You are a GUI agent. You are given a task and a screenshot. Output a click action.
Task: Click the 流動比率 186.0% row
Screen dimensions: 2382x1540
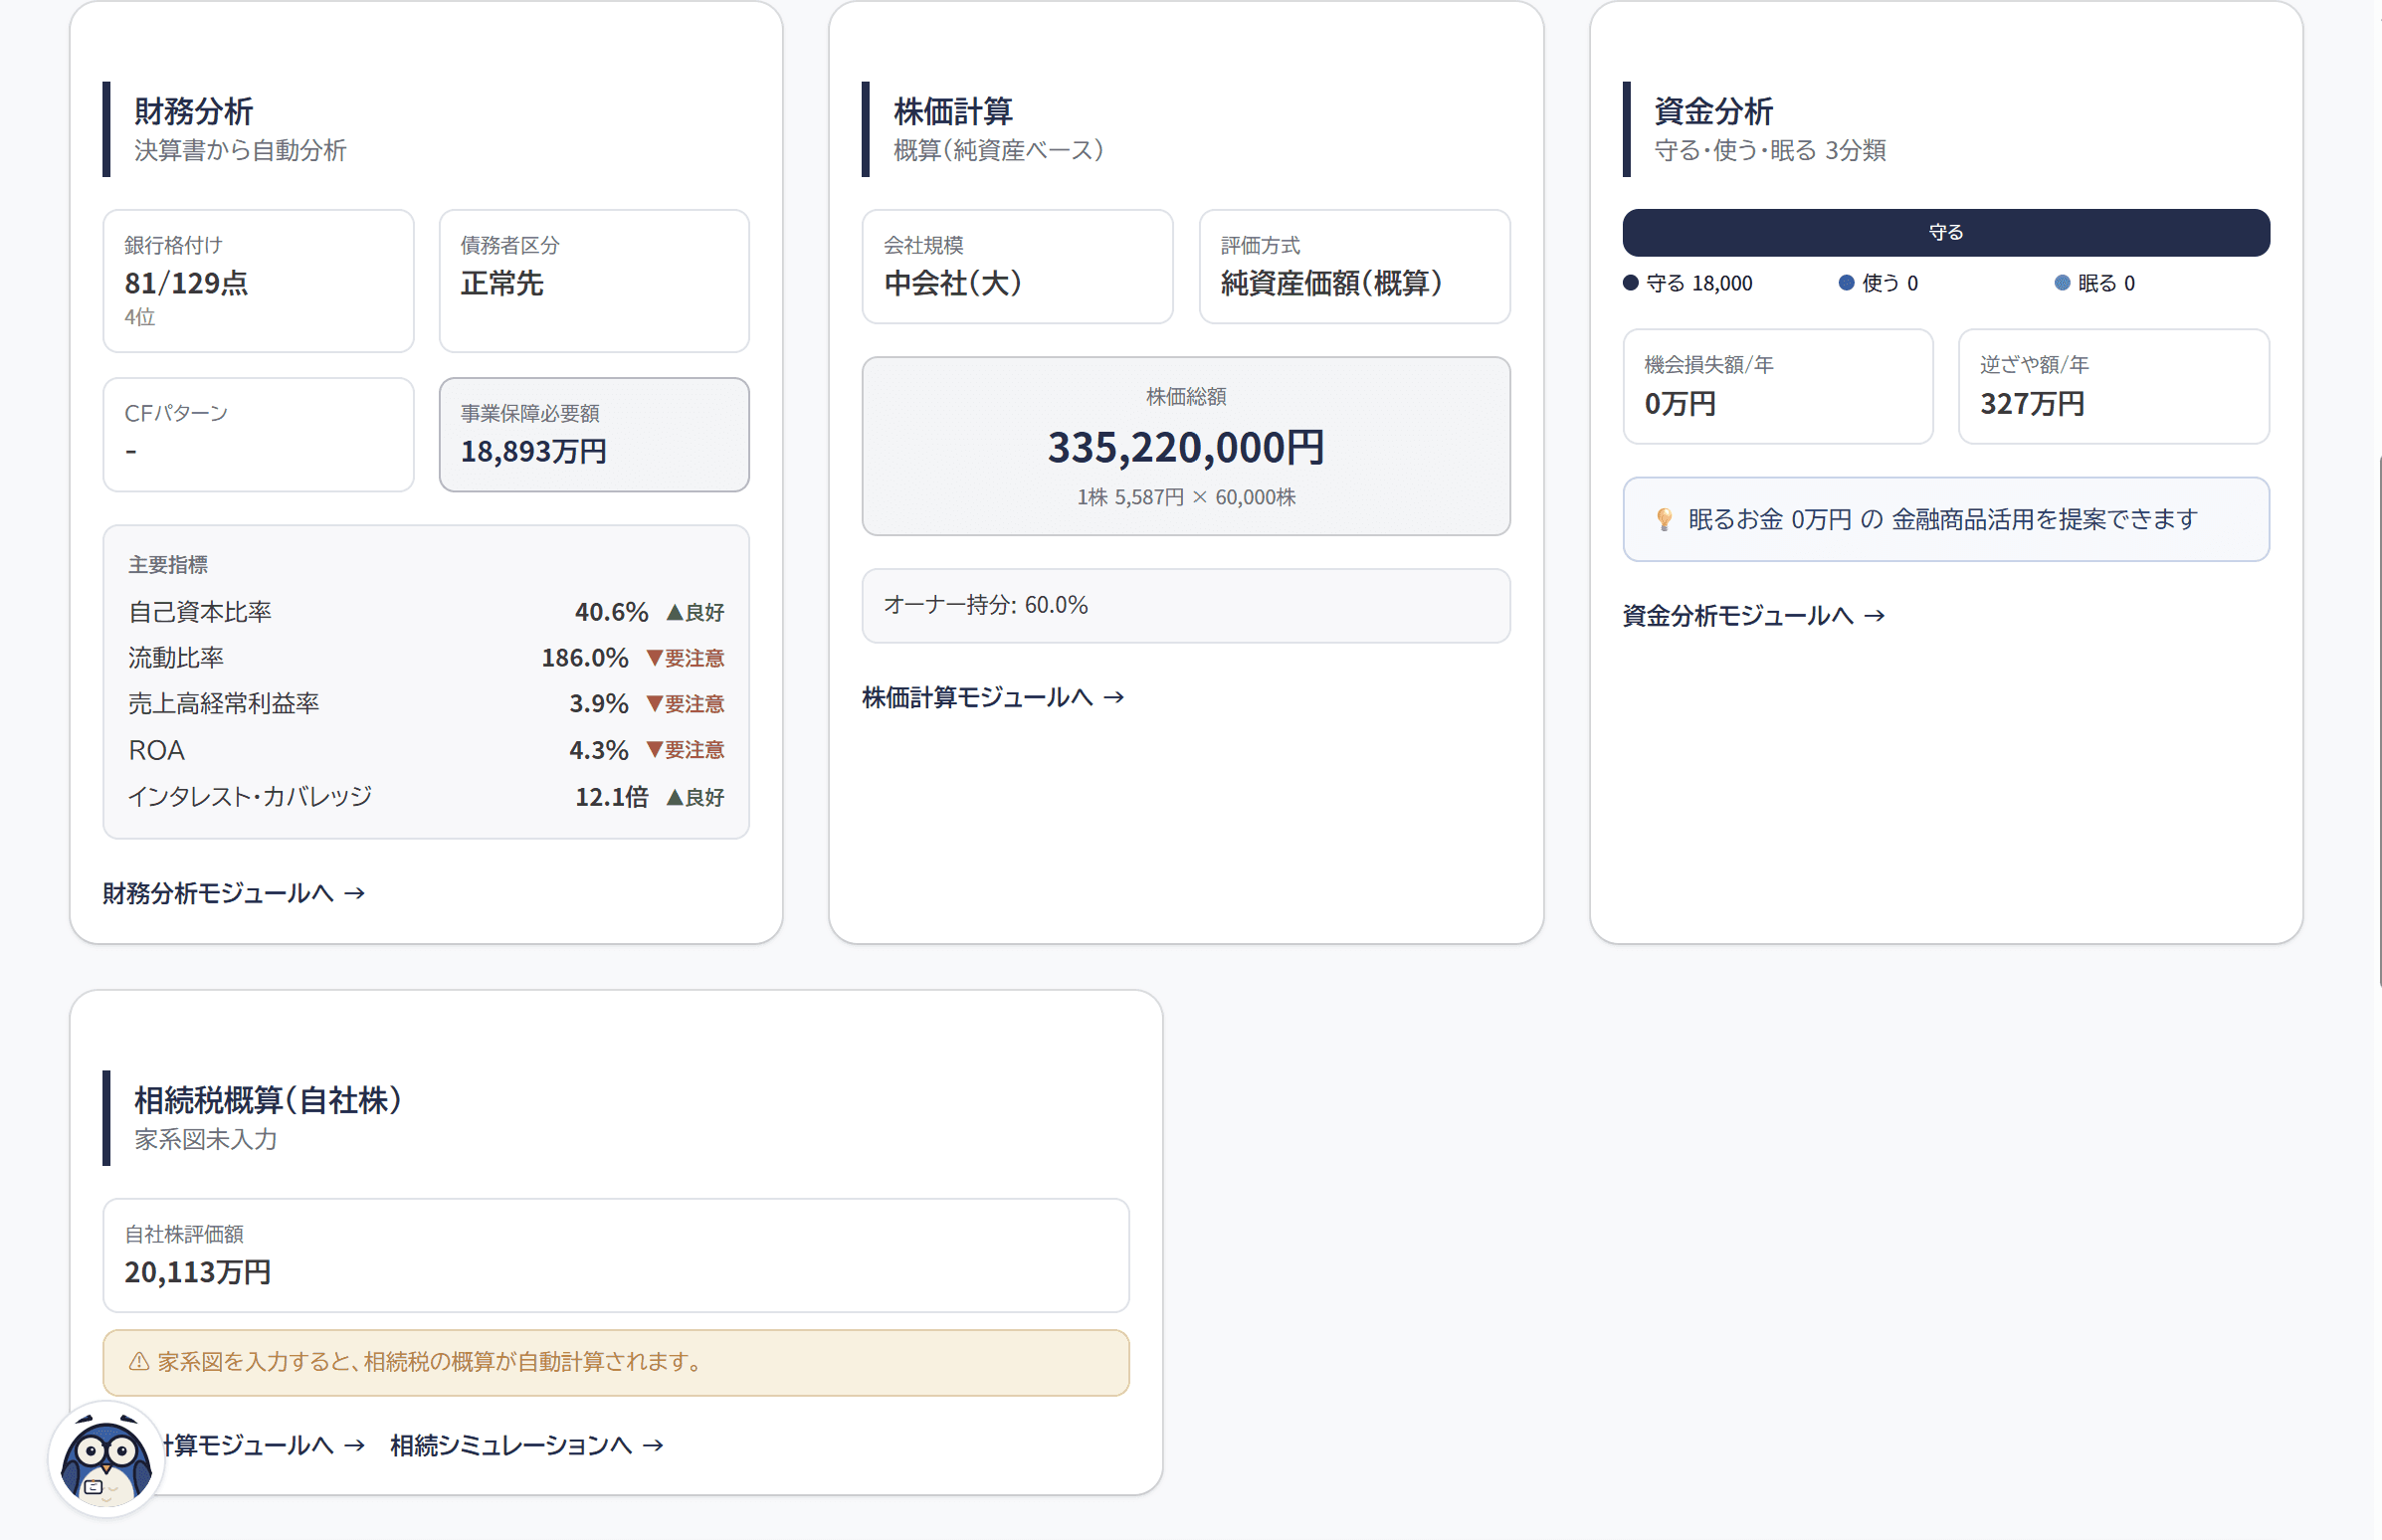tap(426, 658)
